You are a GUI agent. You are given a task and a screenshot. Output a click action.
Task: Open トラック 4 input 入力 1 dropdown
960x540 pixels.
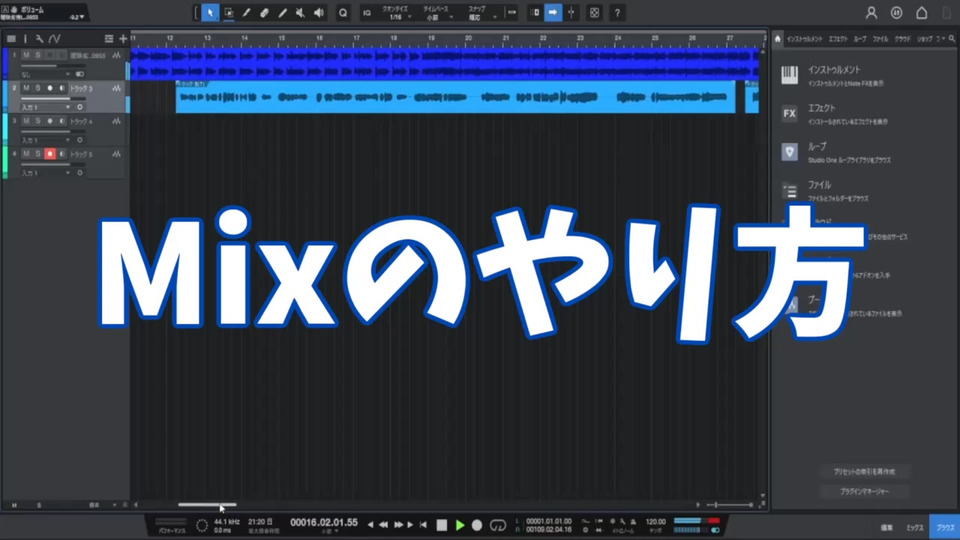click(46, 140)
